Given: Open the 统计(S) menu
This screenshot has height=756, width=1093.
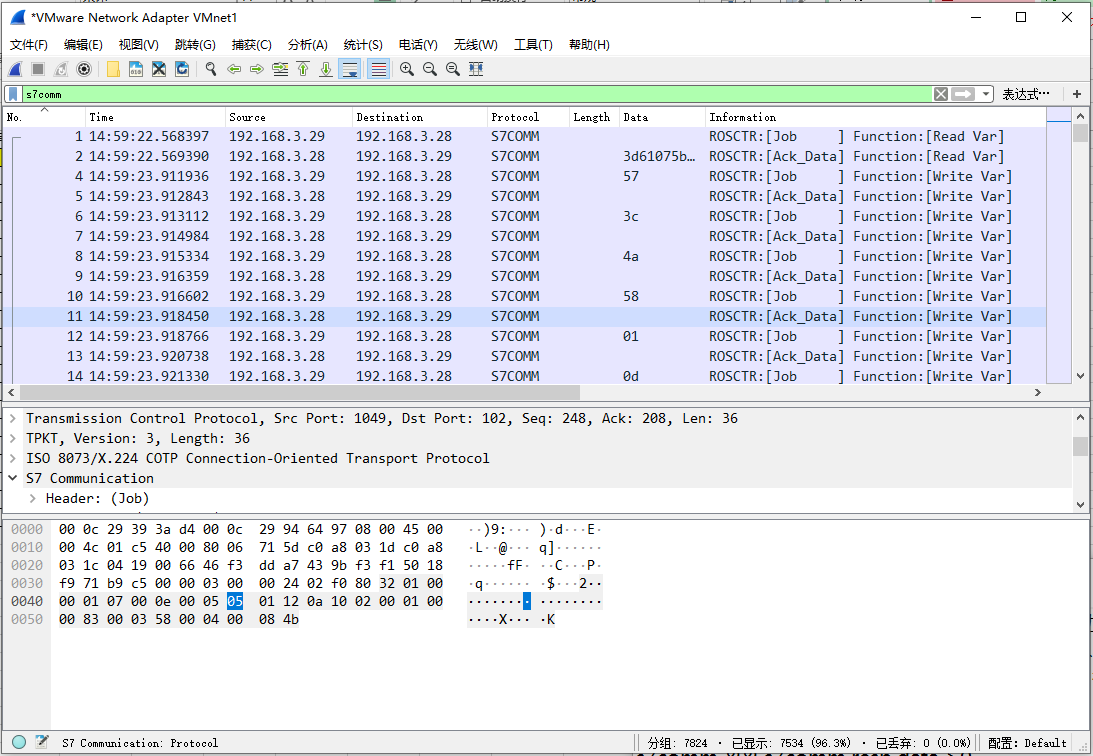Looking at the screenshot, I should click(x=363, y=45).
